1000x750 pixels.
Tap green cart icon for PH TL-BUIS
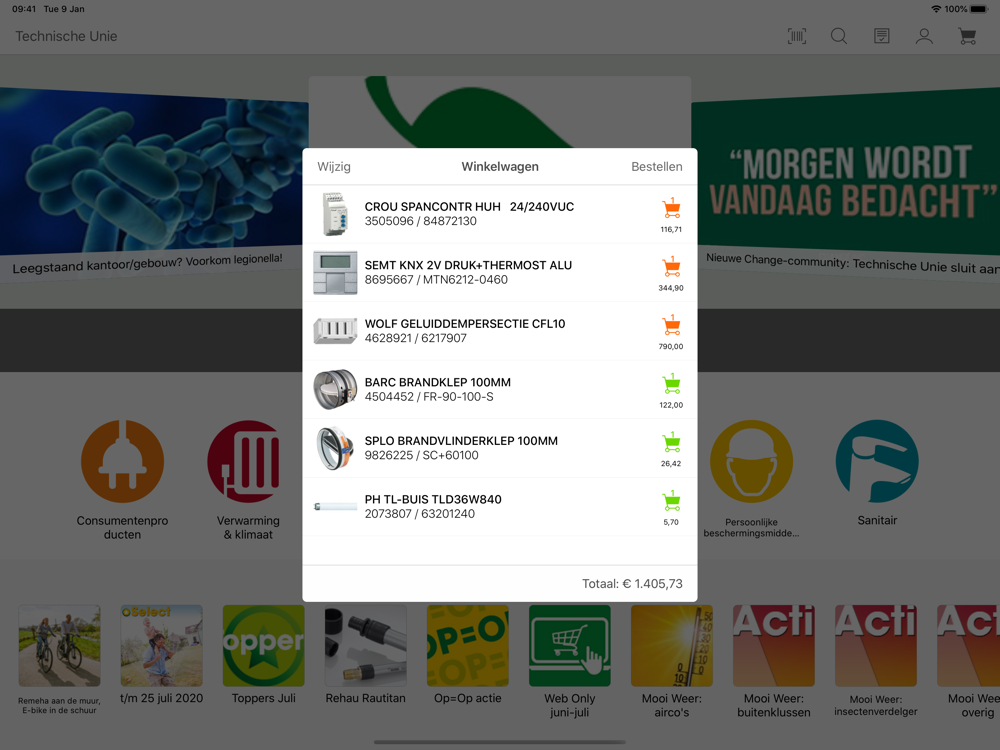(671, 501)
